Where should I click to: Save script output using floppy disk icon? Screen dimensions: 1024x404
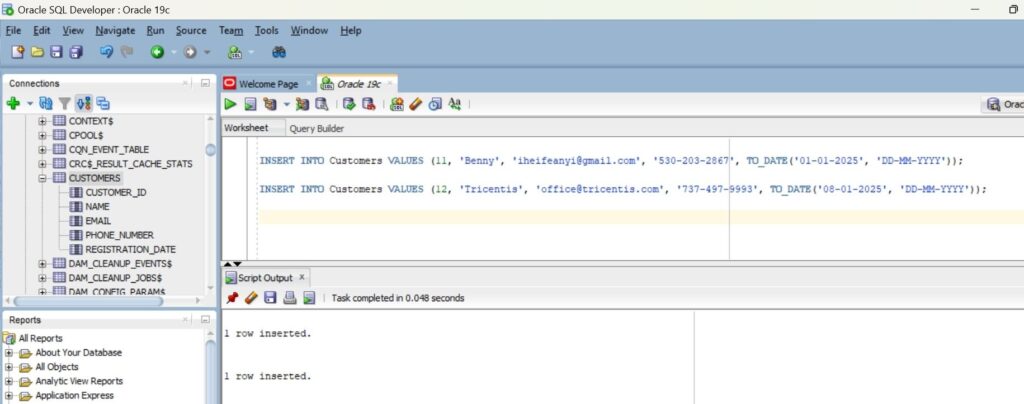270,297
